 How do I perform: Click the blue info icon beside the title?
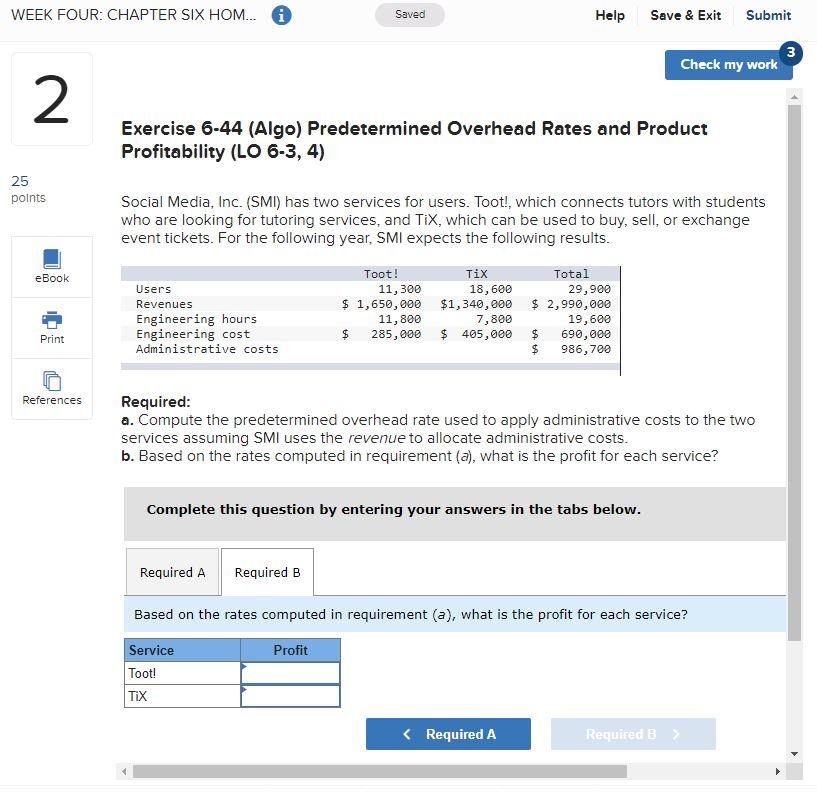(281, 15)
